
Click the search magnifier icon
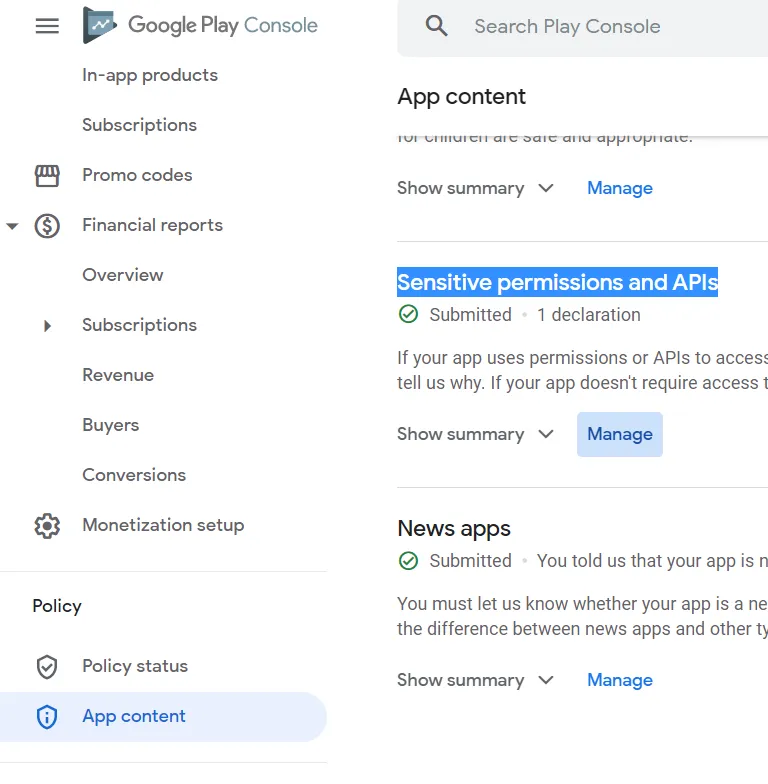(x=436, y=26)
